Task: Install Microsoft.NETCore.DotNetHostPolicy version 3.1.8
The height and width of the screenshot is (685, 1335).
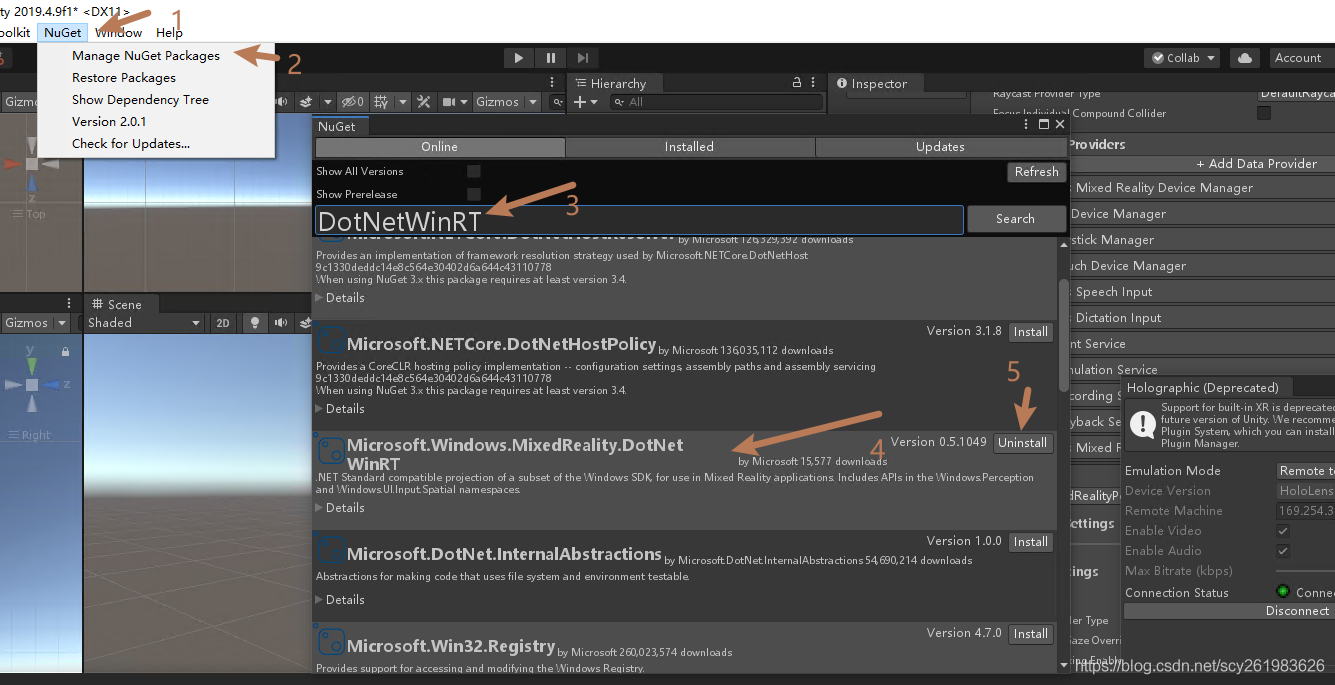Action: coord(1030,332)
